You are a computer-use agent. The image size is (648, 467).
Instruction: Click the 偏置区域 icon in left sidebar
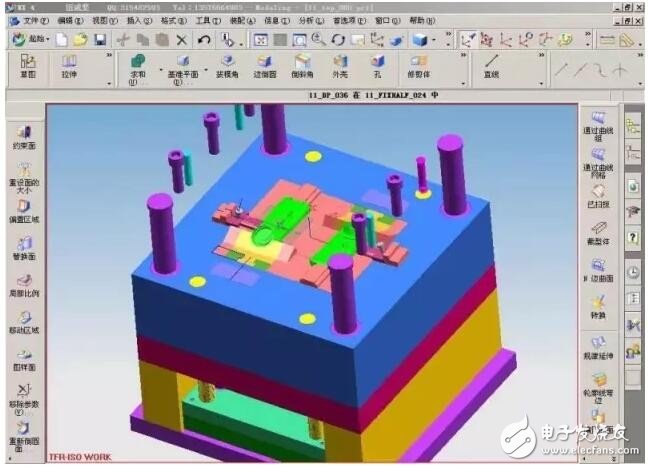point(23,210)
